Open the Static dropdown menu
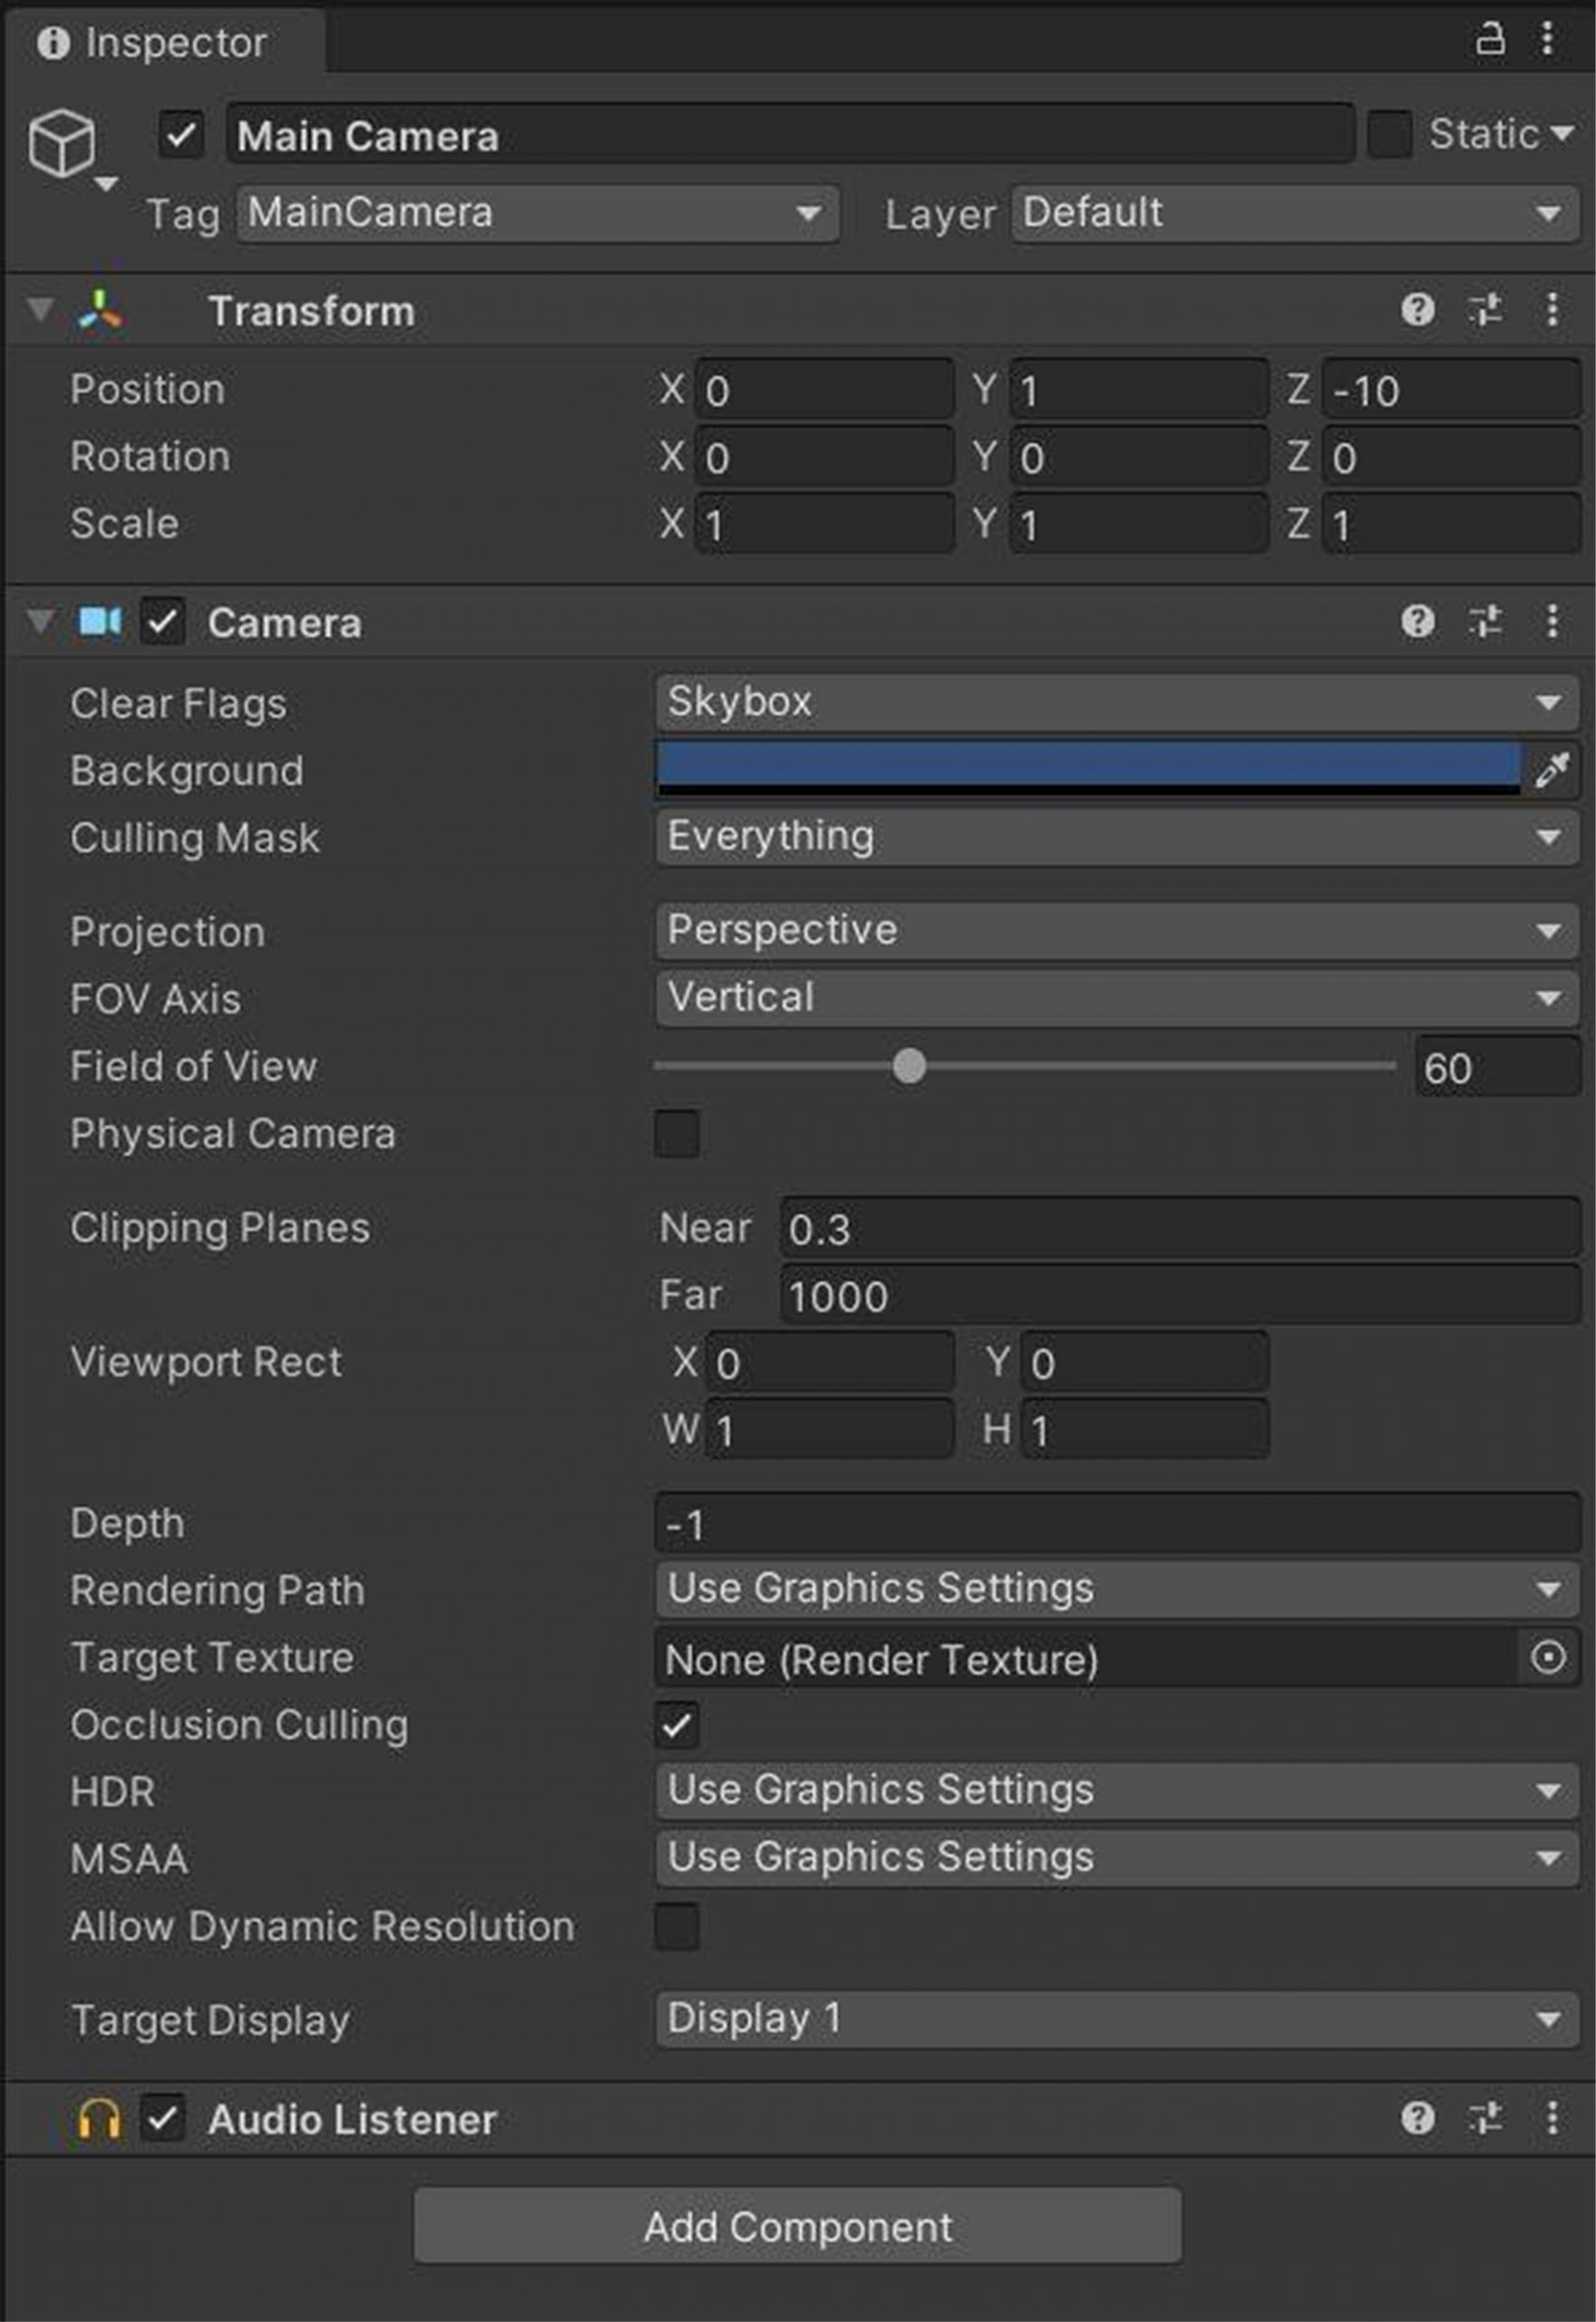Image resolution: width=1596 pixels, height=2322 pixels. (x=1502, y=134)
